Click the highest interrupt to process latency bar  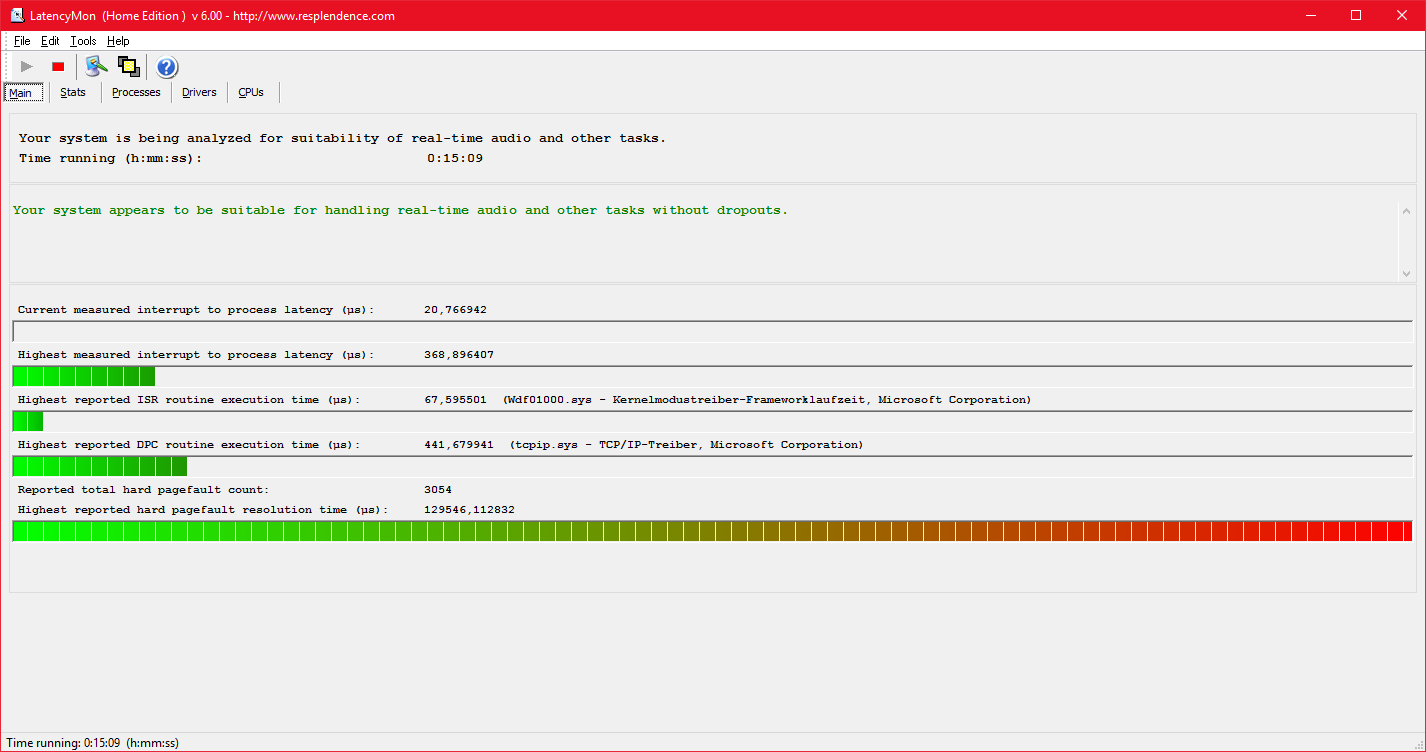click(x=712, y=376)
